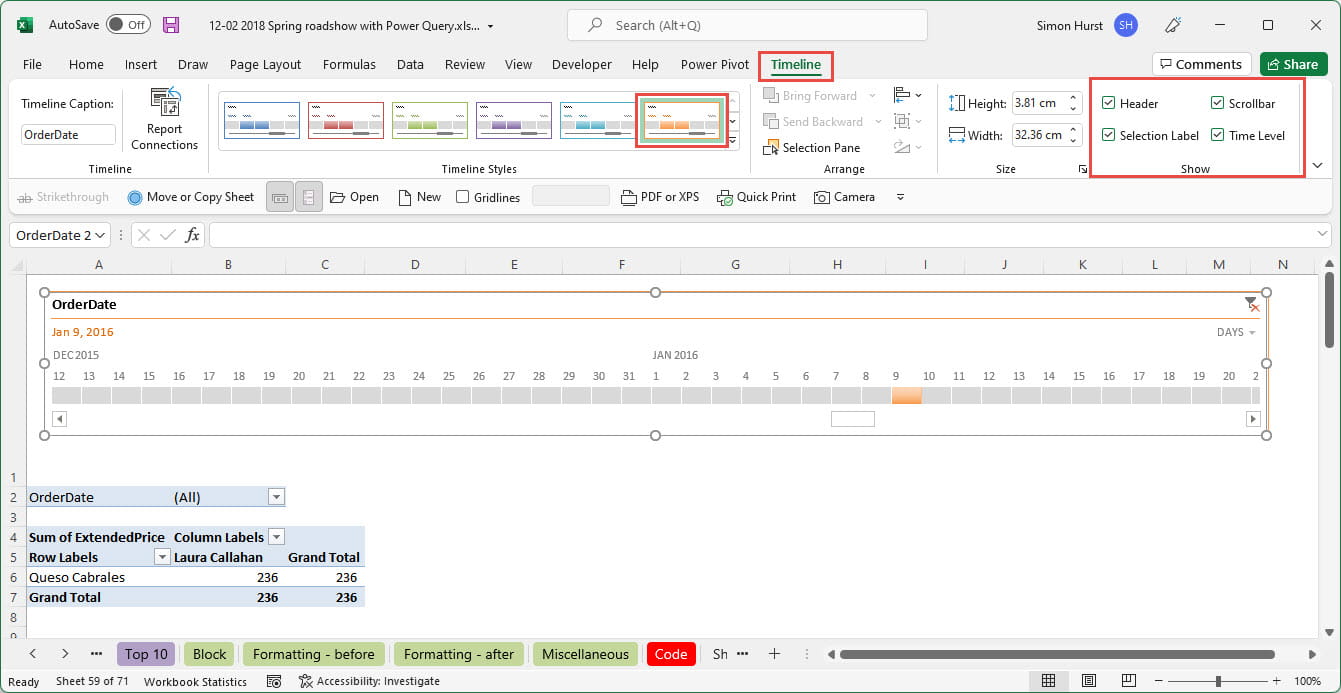Open the DAYS time level dropdown

[1236, 332]
